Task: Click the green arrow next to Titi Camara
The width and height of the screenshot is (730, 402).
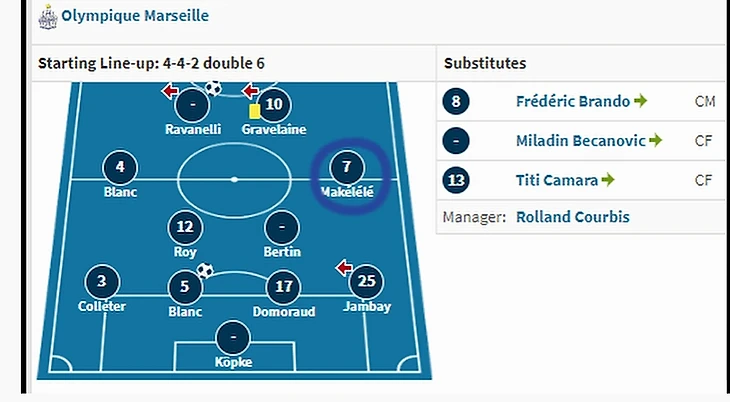Action: pos(608,181)
